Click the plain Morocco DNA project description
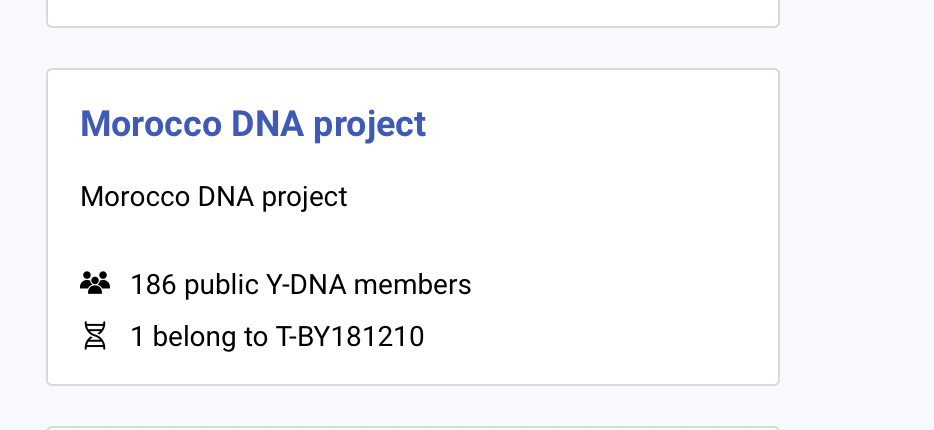Viewport: 934px width, 430px height. pos(213,196)
